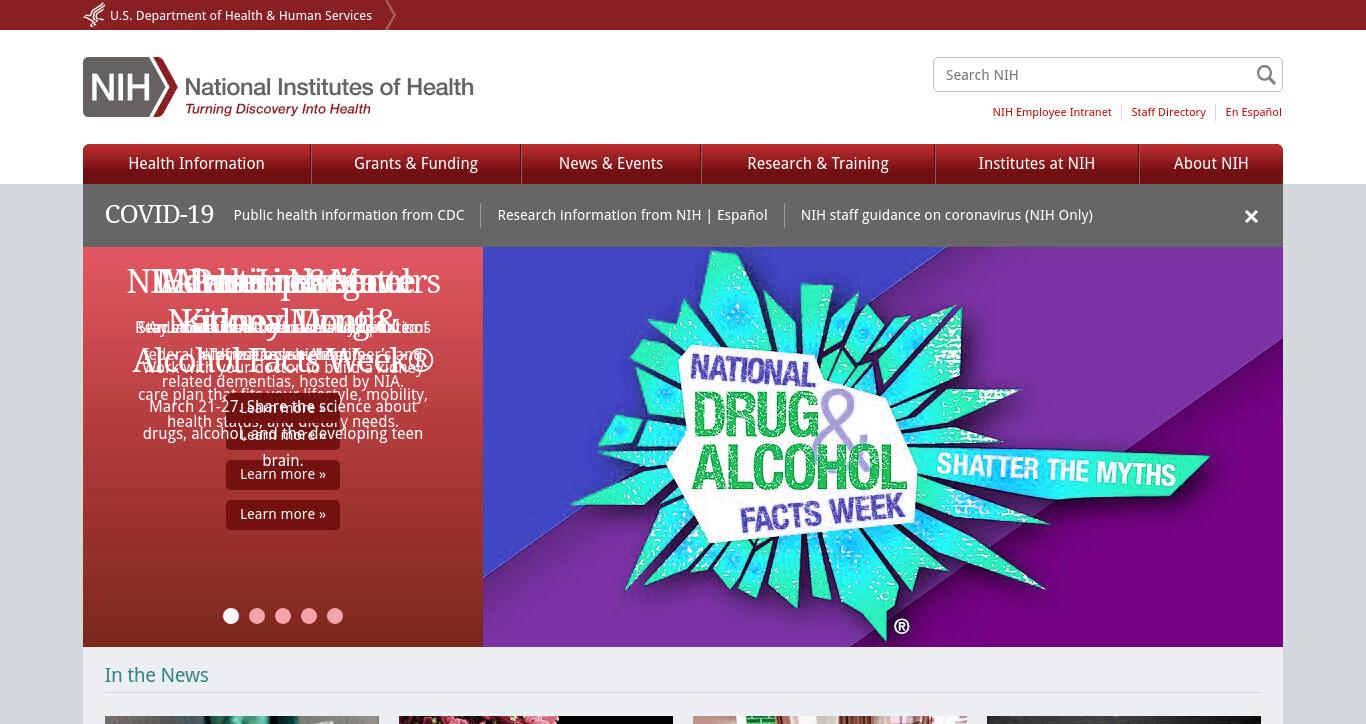Select the fourth carousel slide dot
The image size is (1366, 724).
[309, 616]
